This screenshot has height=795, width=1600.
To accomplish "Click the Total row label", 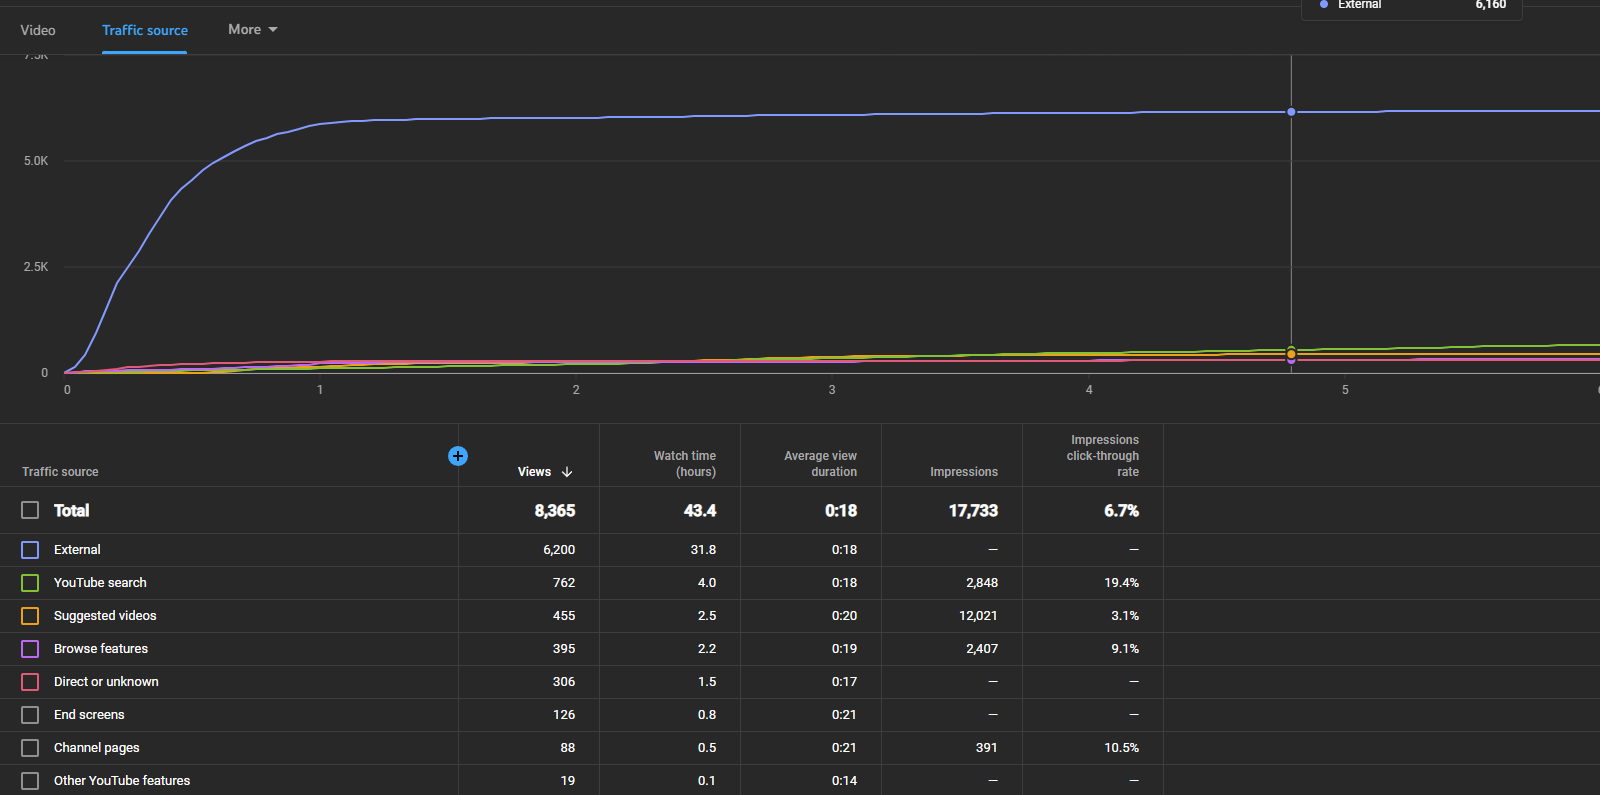I will [71, 510].
